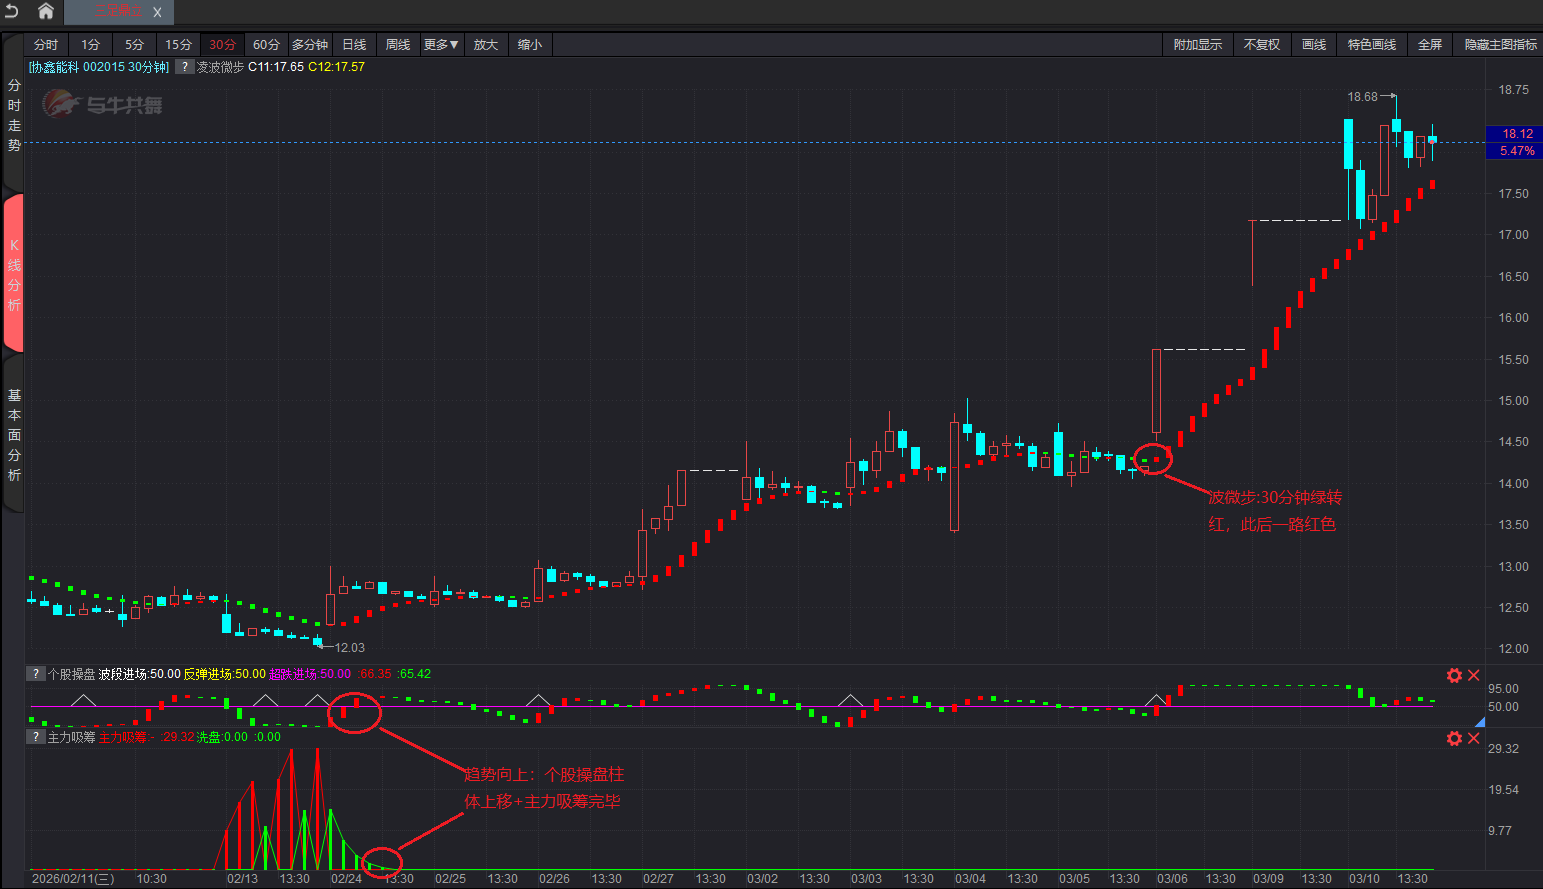Click the 放大 zoom in button

[x=485, y=45]
